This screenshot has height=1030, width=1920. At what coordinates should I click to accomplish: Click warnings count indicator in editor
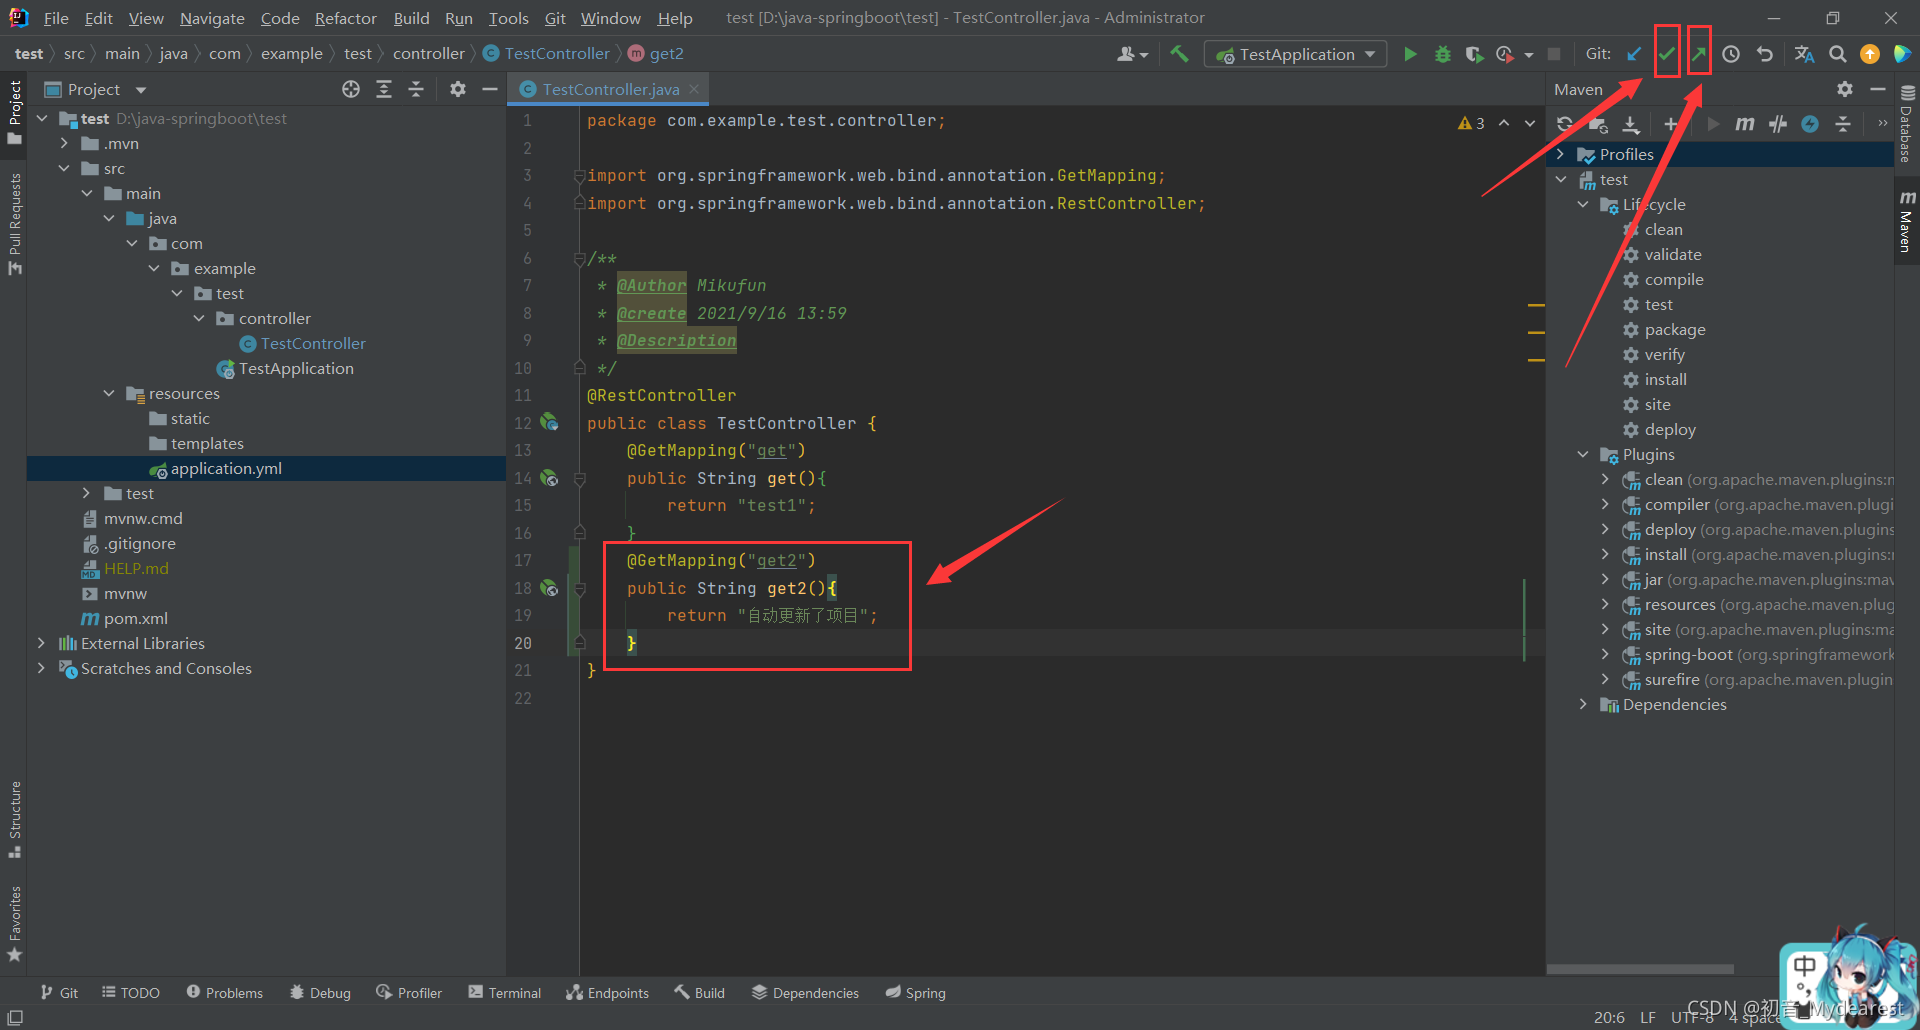click(1471, 123)
